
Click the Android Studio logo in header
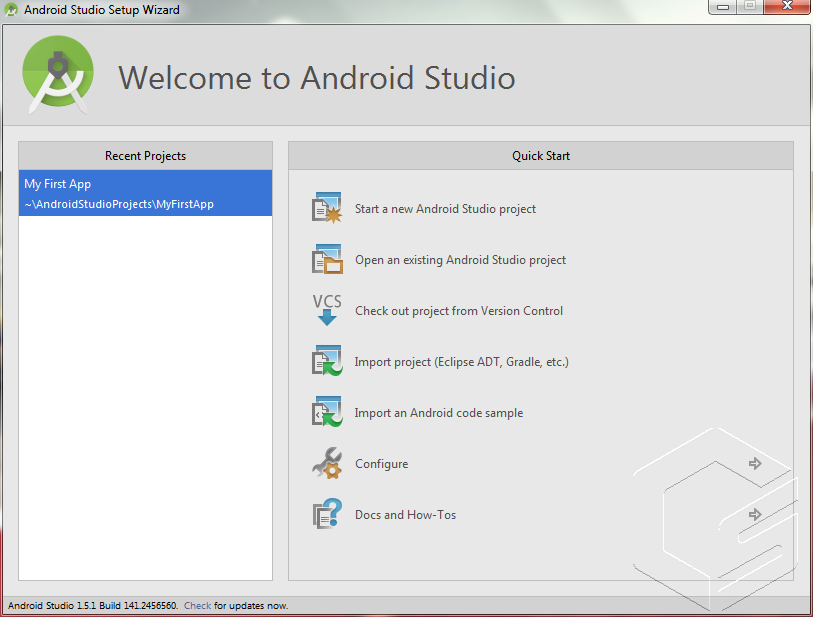tap(58, 75)
